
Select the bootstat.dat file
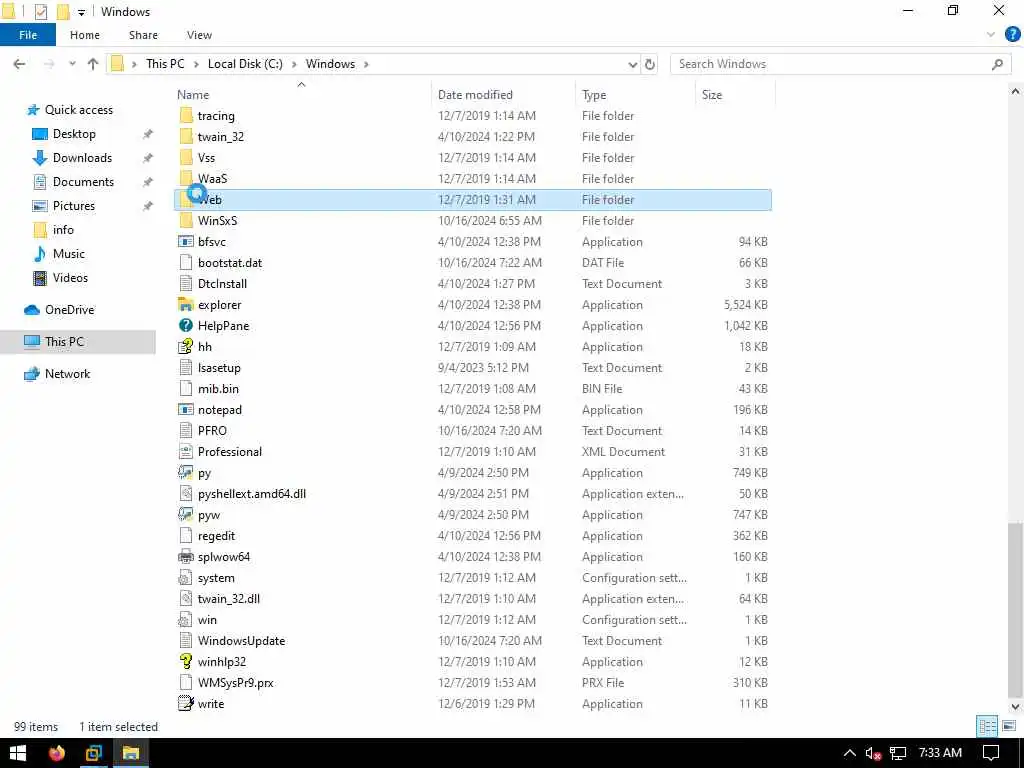point(473,263)
